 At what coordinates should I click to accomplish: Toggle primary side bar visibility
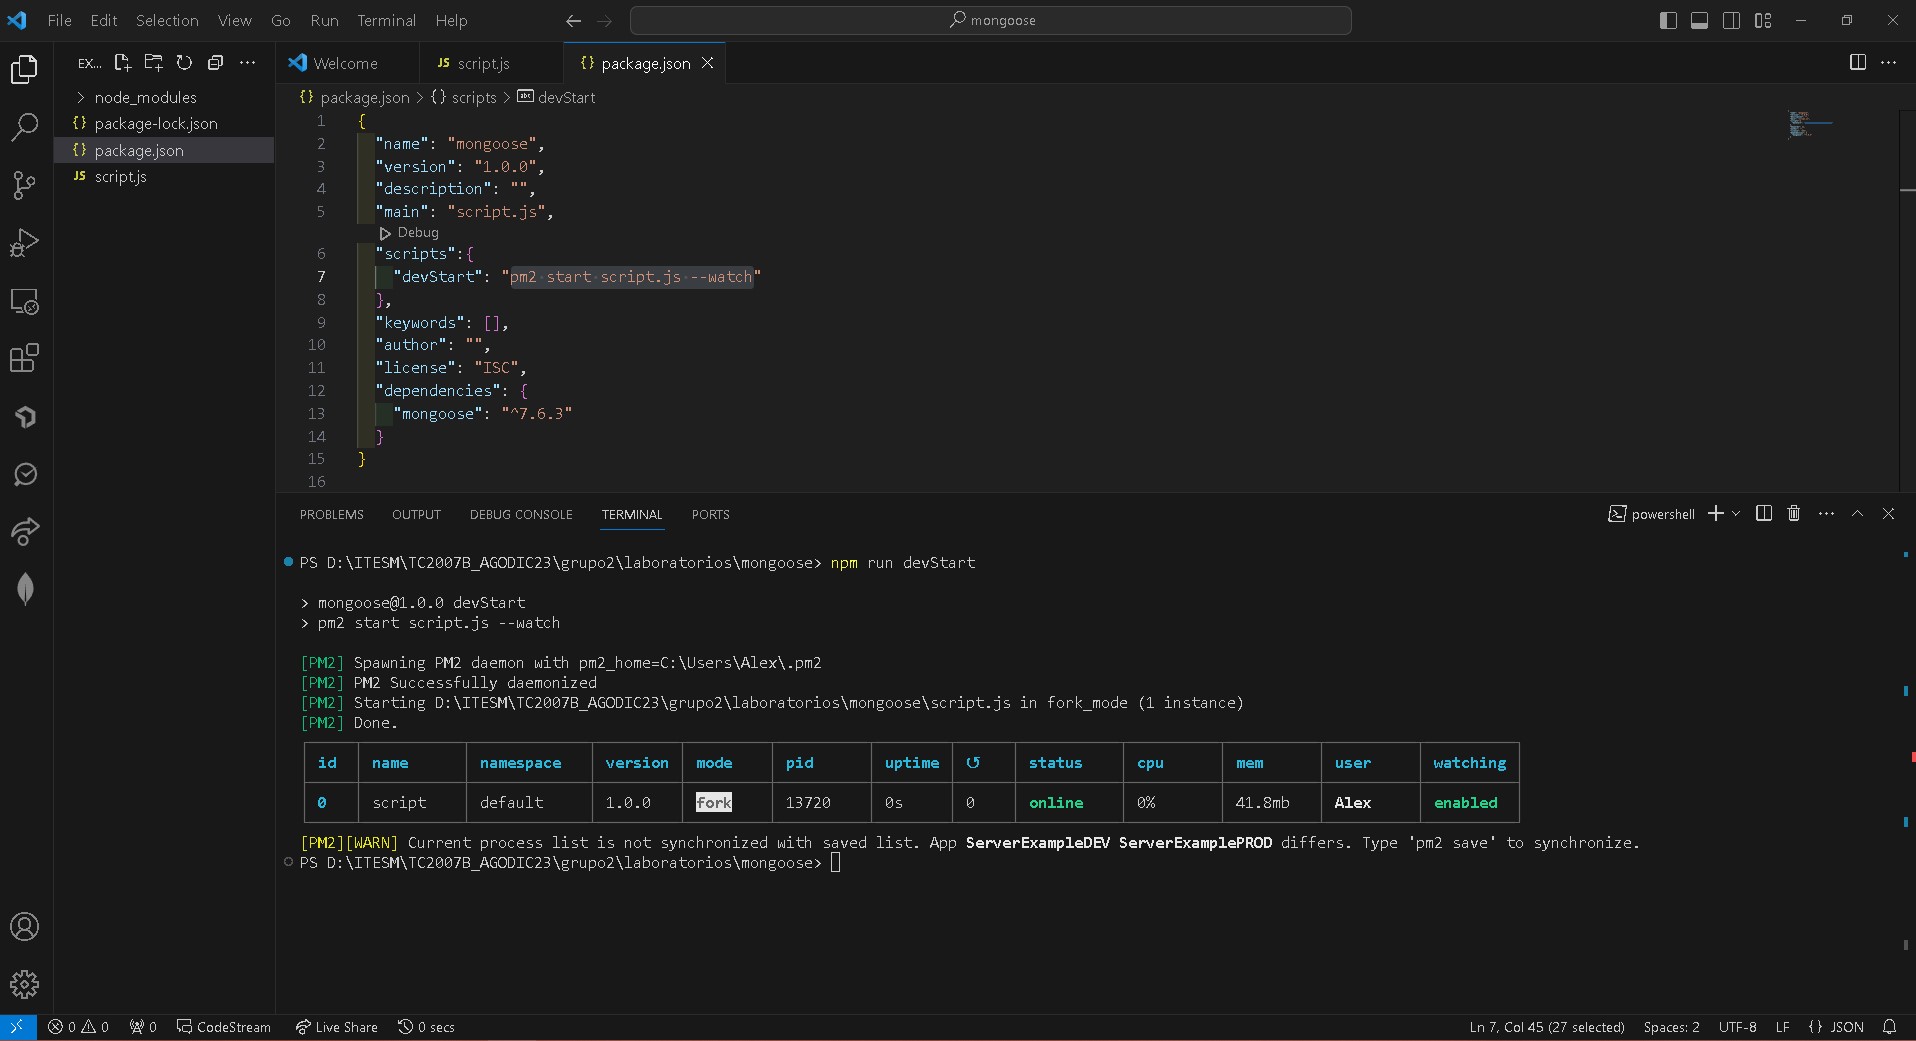coord(1667,20)
